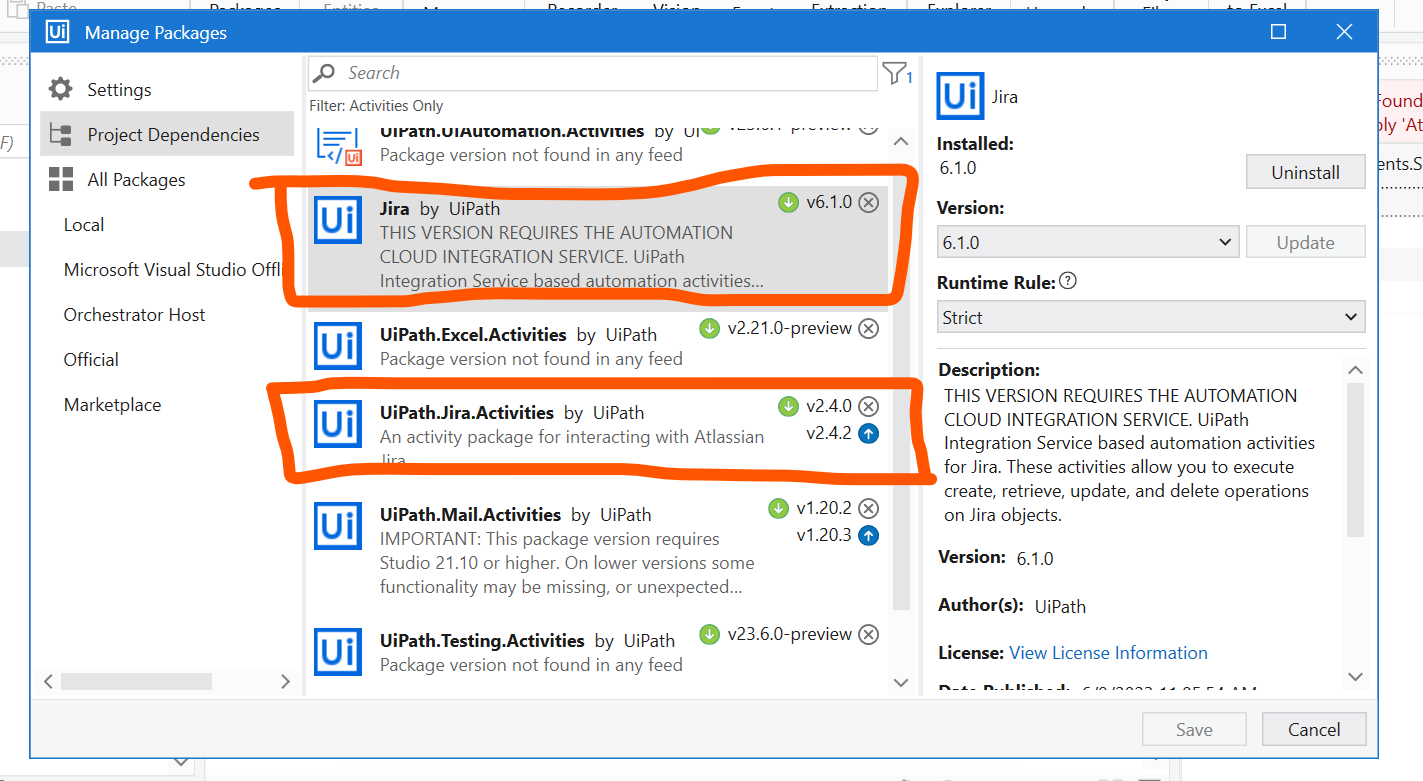Viewport: 1423px width, 781px height.
Task: Click the All Packages grid icon
Action: pos(61,179)
